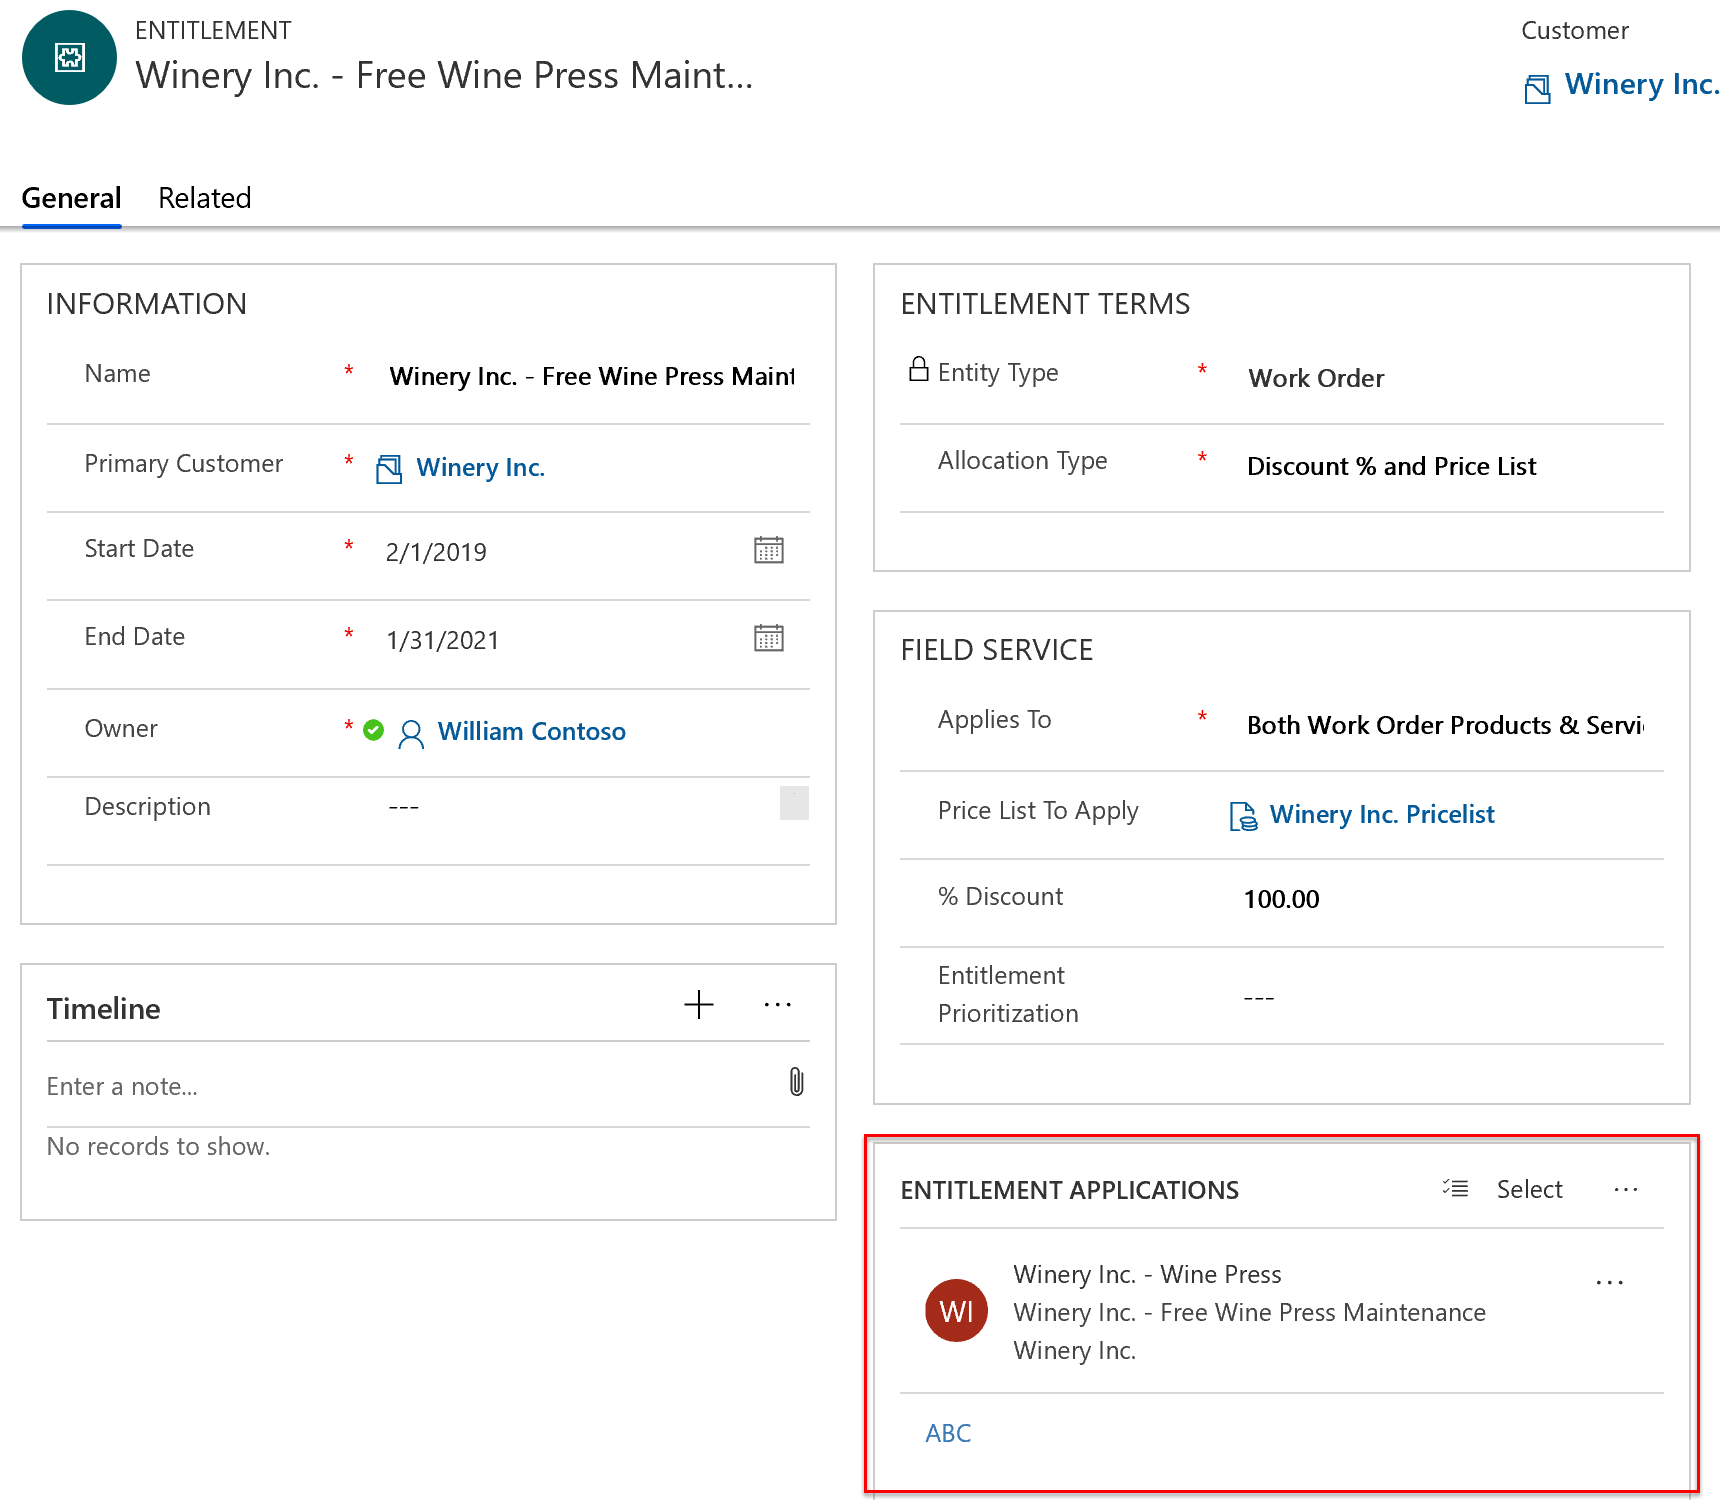Open Winery Inc. Primary Customer link
The image size is (1720, 1500).
pyautogui.click(x=481, y=467)
